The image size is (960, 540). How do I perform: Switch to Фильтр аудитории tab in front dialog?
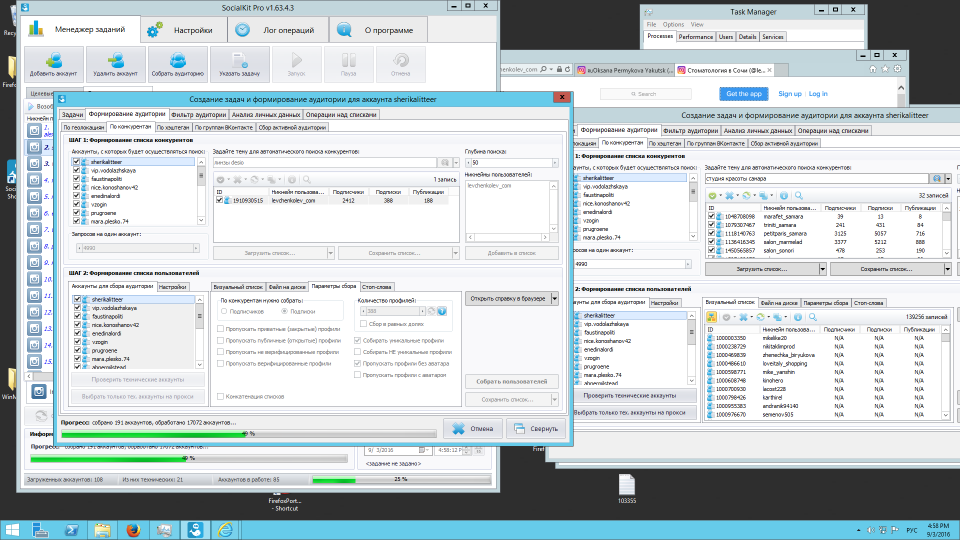click(x=198, y=114)
